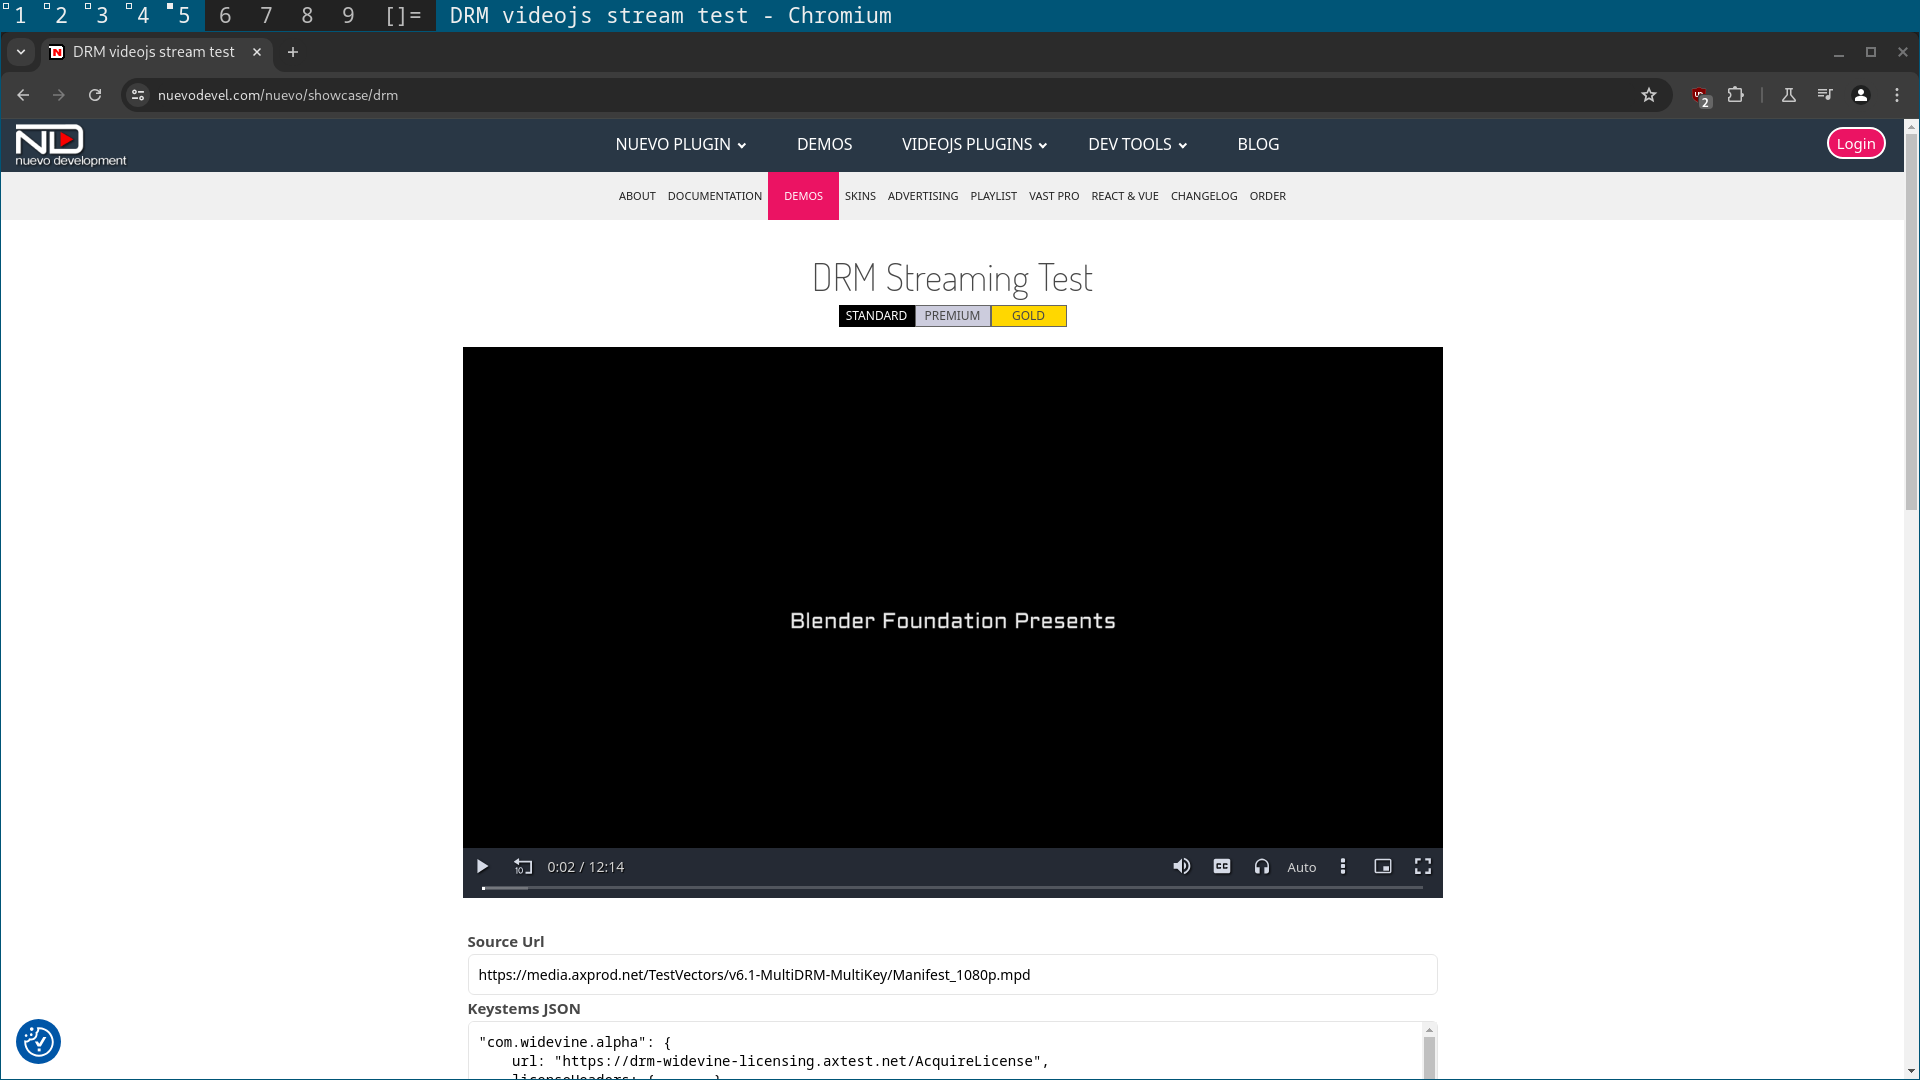Click the rewind 10 seconds icon
Image resolution: width=1920 pixels, height=1080 pixels.
click(x=523, y=867)
